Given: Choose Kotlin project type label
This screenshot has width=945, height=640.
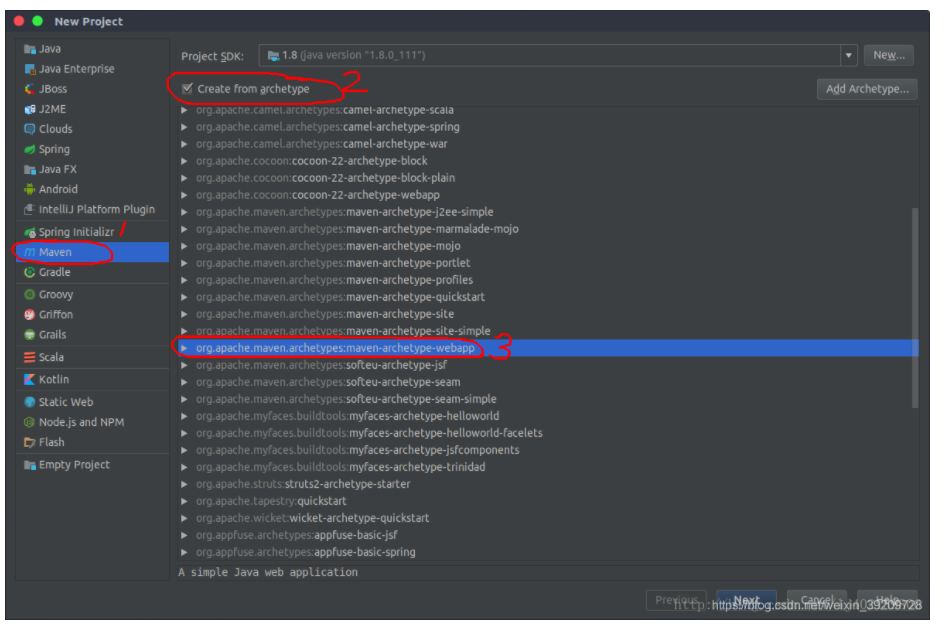Looking at the screenshot, I should click(x=54, y=380).
